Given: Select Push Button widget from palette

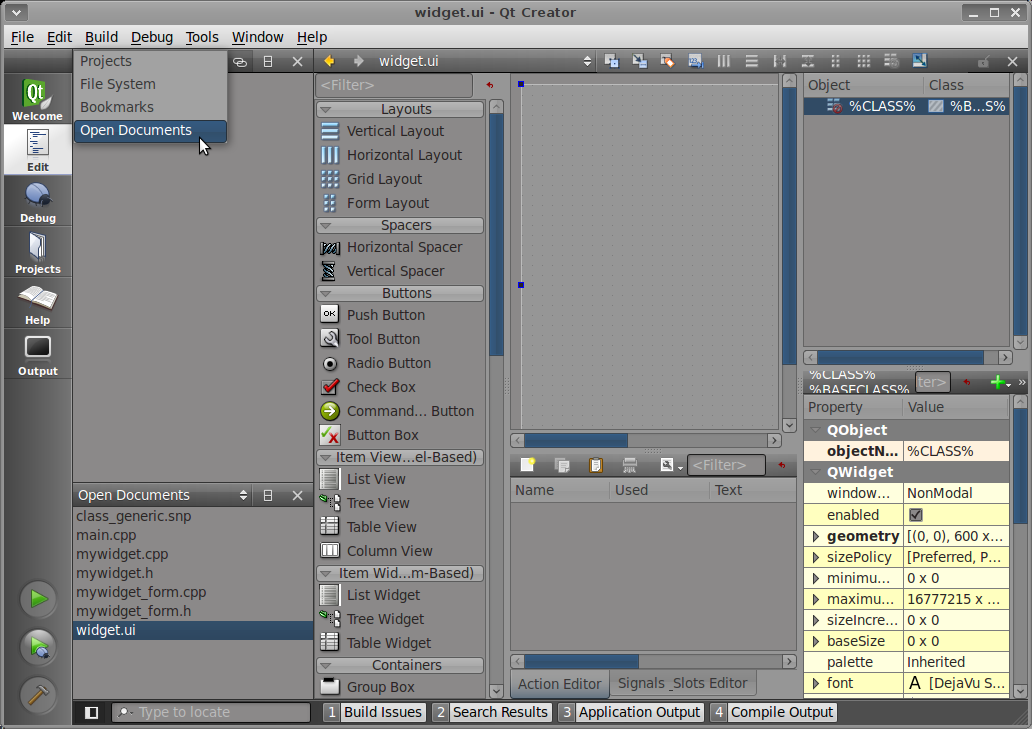Looking at the screenshot, I should pyautogui.click(x=385, y=315).
